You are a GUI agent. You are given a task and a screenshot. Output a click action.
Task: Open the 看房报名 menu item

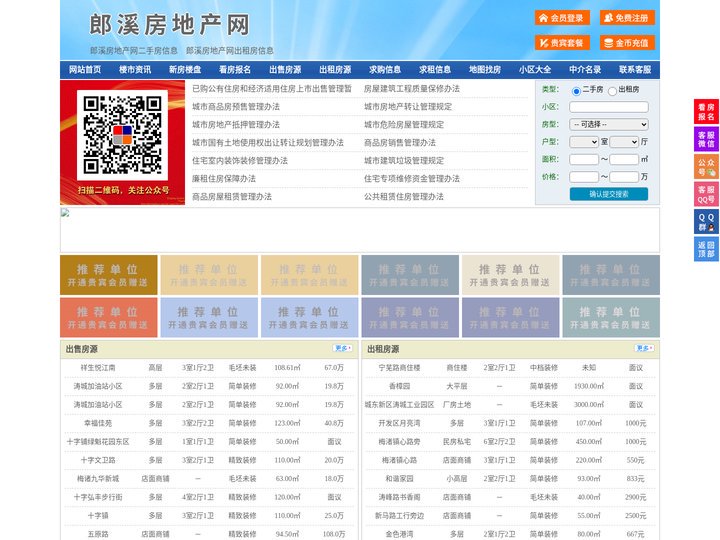pos(235,70)
